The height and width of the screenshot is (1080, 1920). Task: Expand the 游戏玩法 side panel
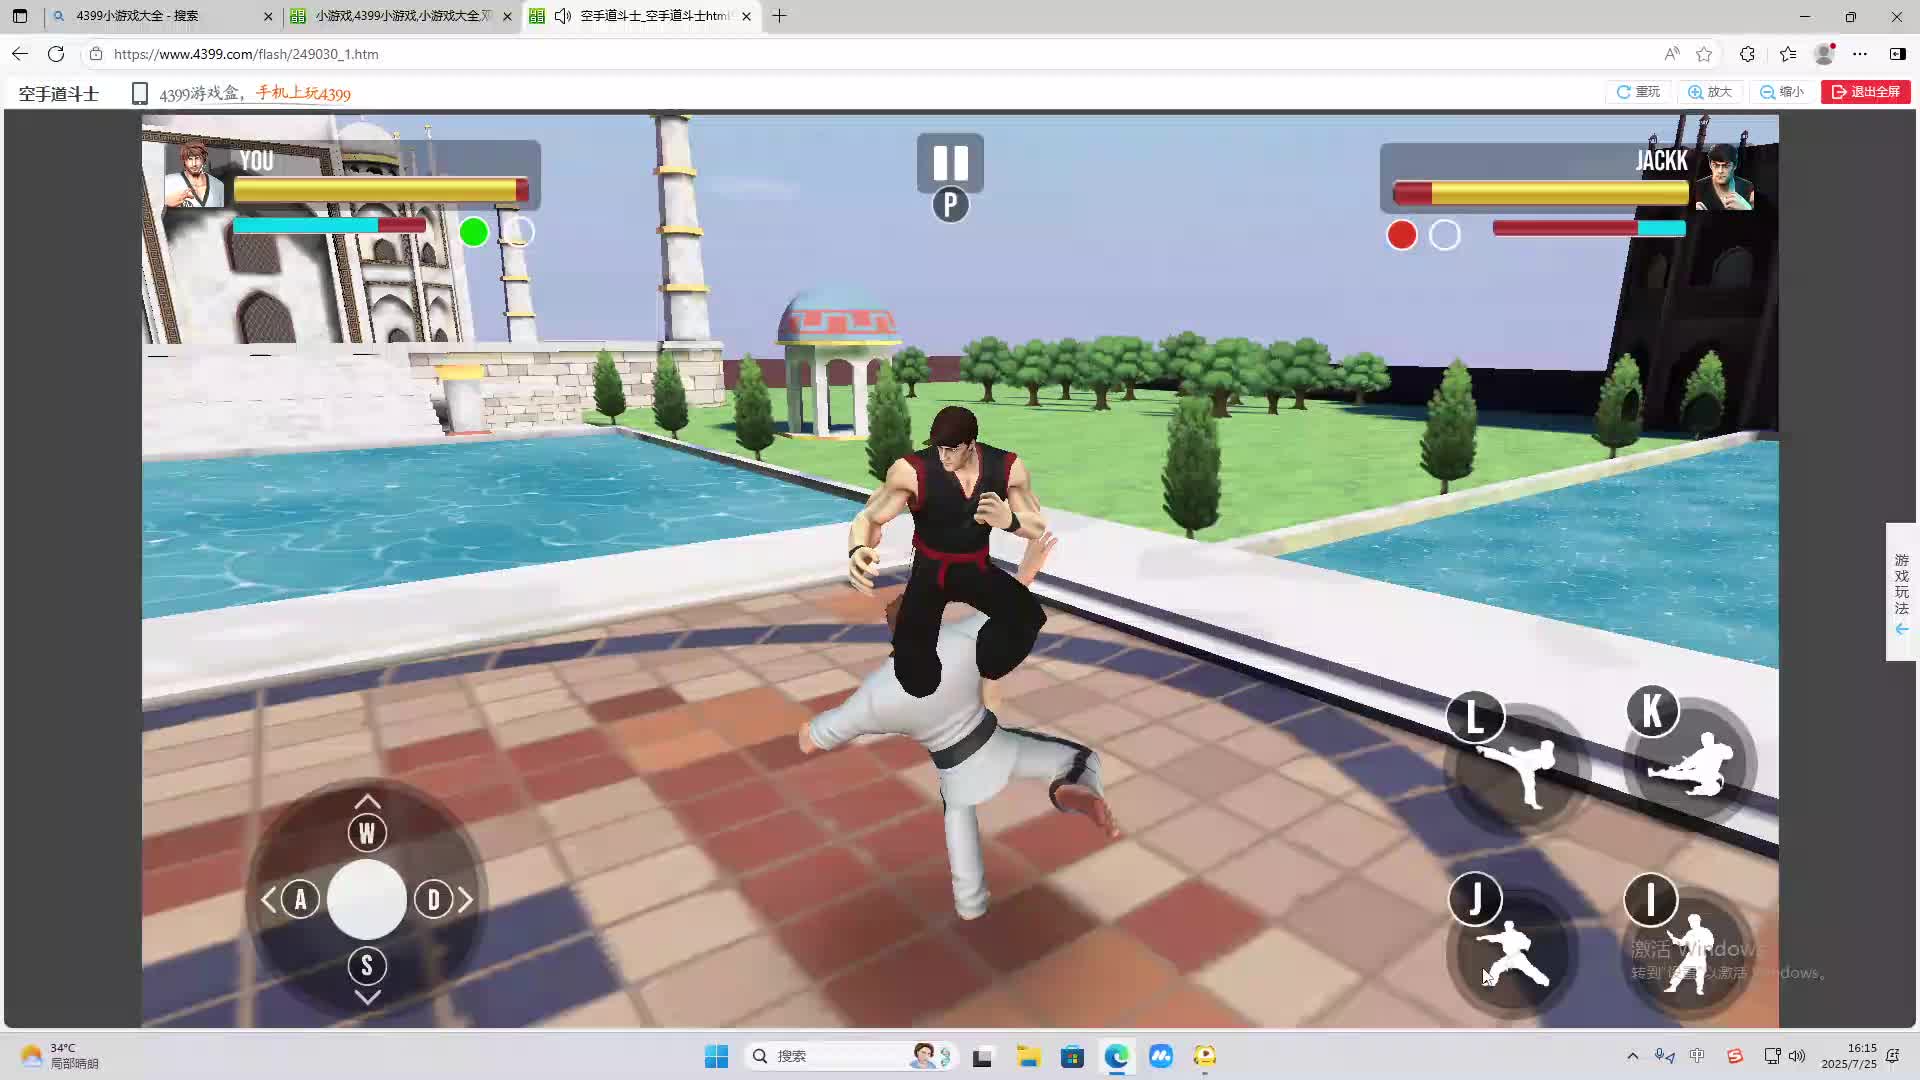click(1901, 592)
